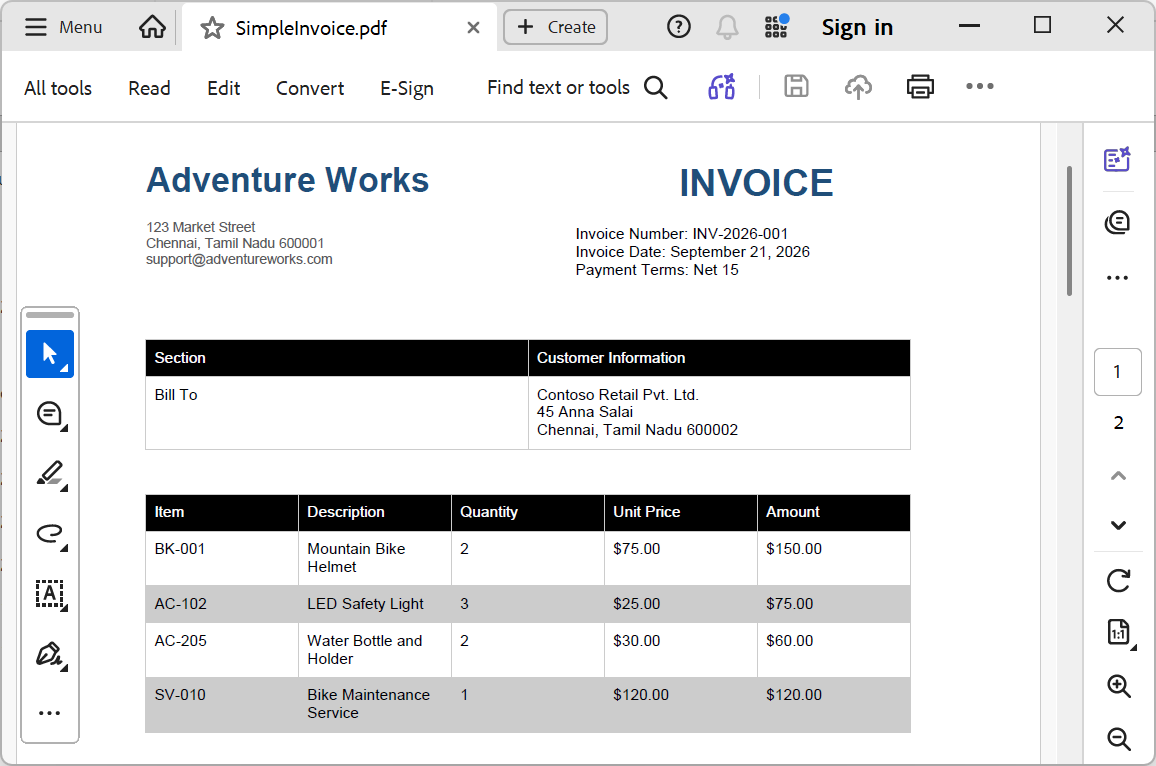Open the hamburger Menu
Image resolution: width=1156 pixels, height=766 pixels.
click(x=63, y=27)
